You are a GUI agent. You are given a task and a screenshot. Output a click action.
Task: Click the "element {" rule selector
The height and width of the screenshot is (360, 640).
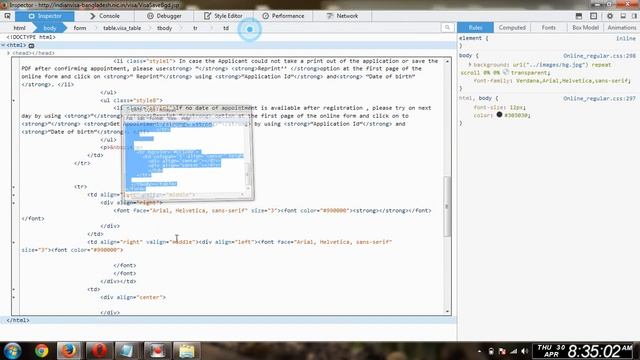point(473,38)
